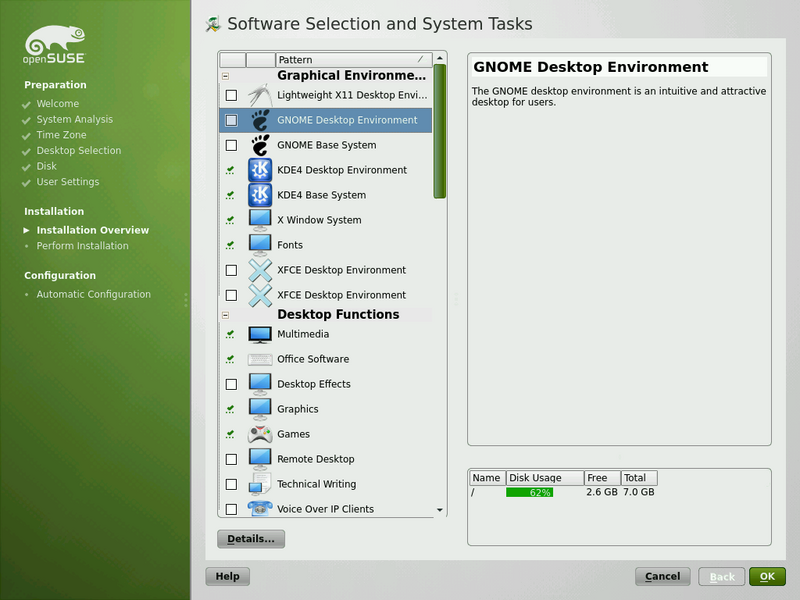800x600 pixels.
Task: Collapse the Graphical Environments group
Action: click(226, 77)
